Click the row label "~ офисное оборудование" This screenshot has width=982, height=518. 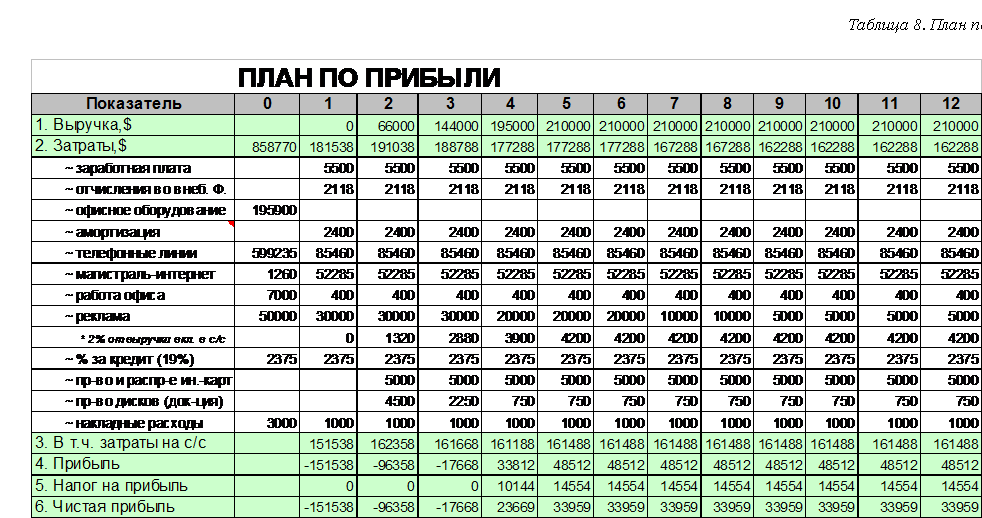coord(145,210)
